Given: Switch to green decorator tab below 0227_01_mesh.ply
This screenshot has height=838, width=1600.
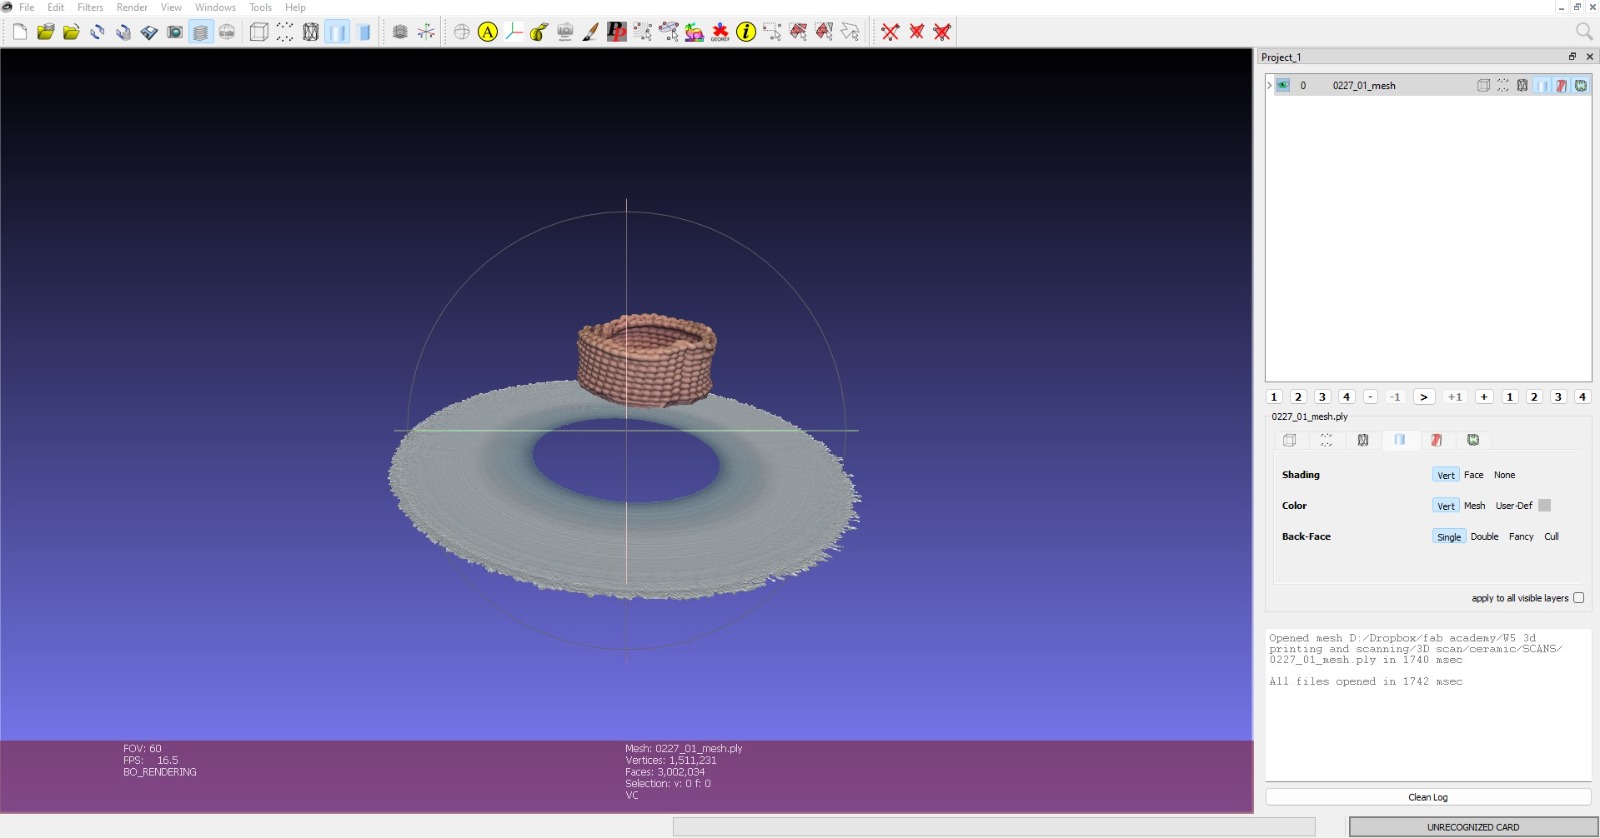Looking at the screenshot, I should (x=1473, y=440).
